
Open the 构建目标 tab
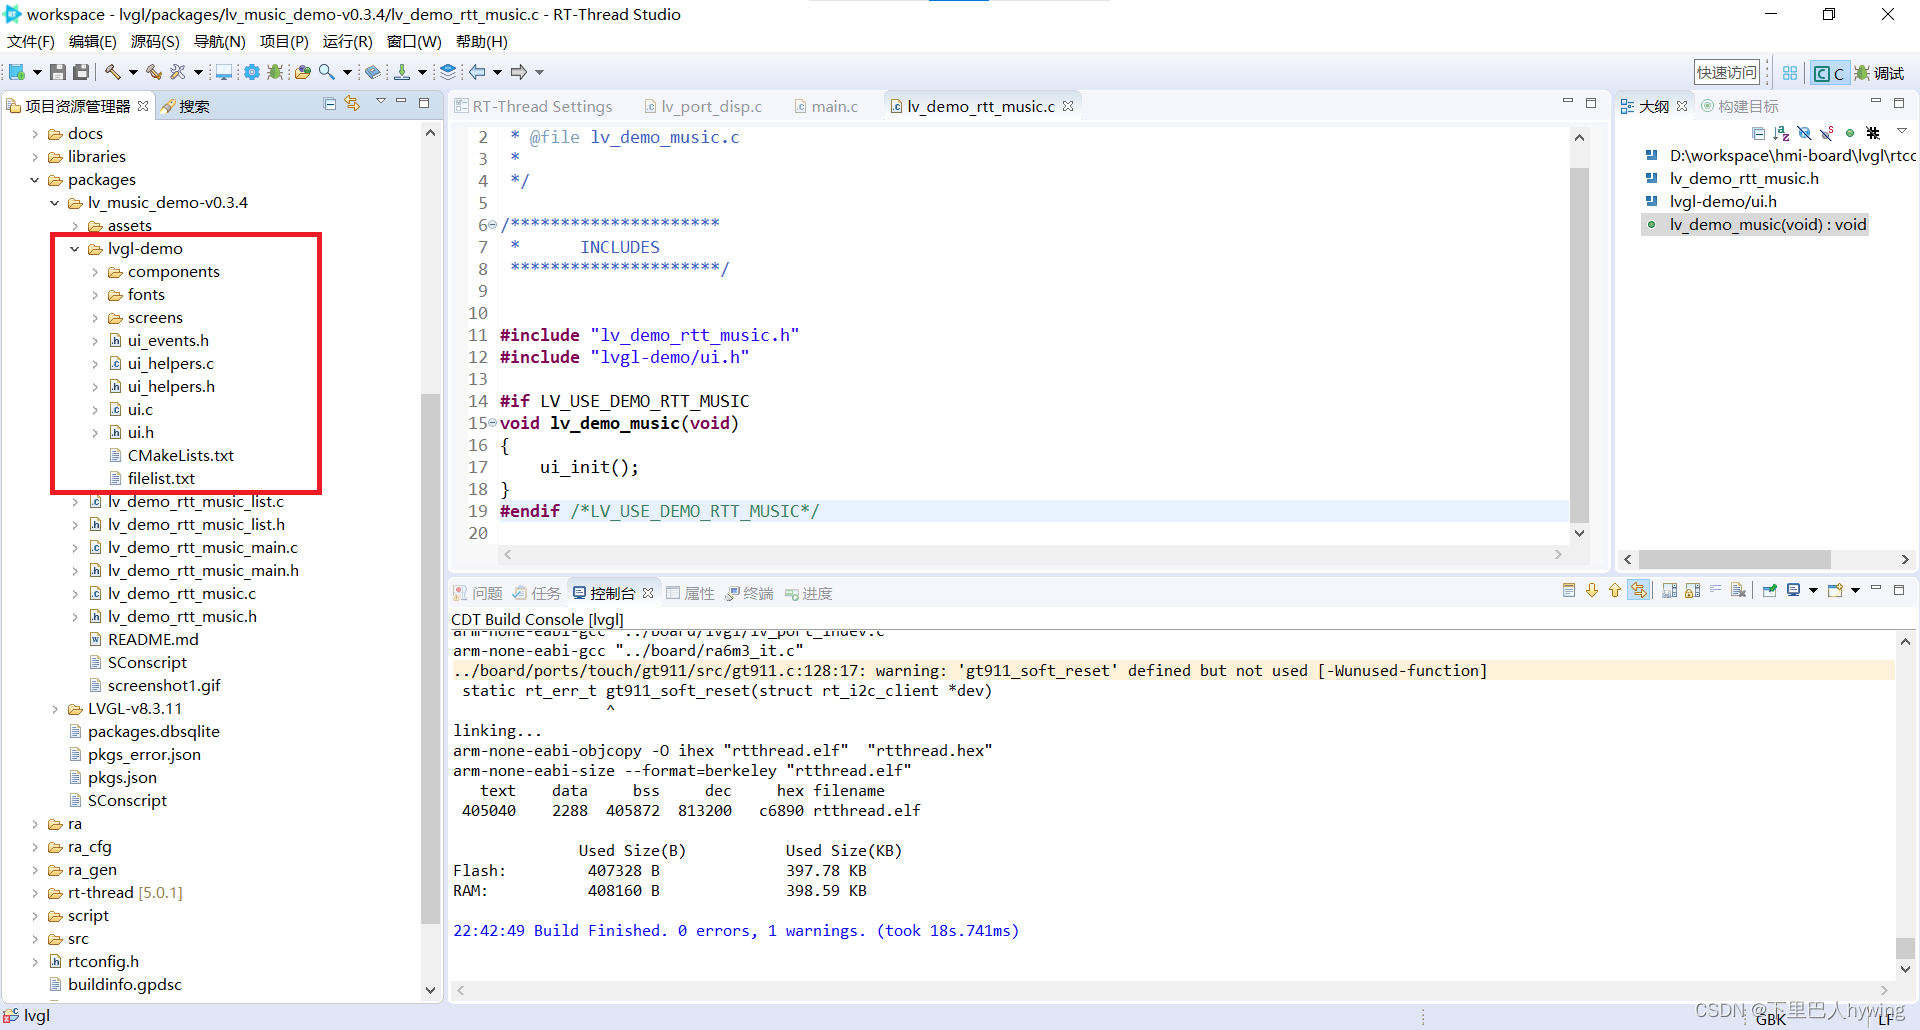[1740, 106]
